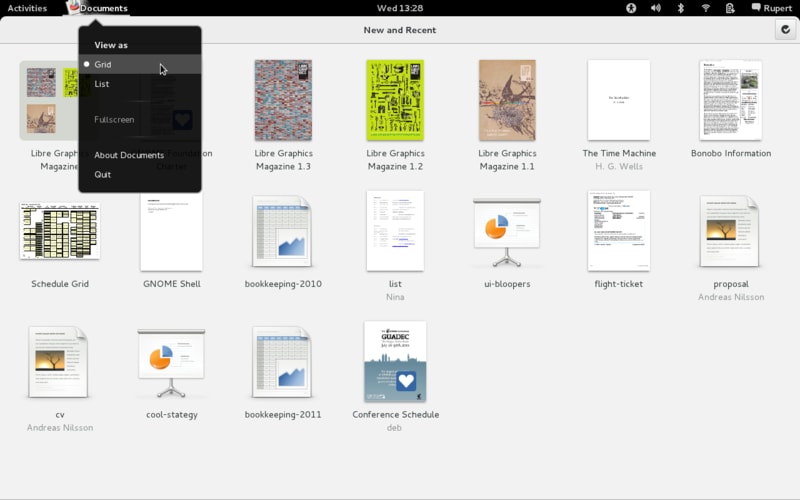Select the Grid view radio option
The image size is (800, 500).
[x=140, y=64]
